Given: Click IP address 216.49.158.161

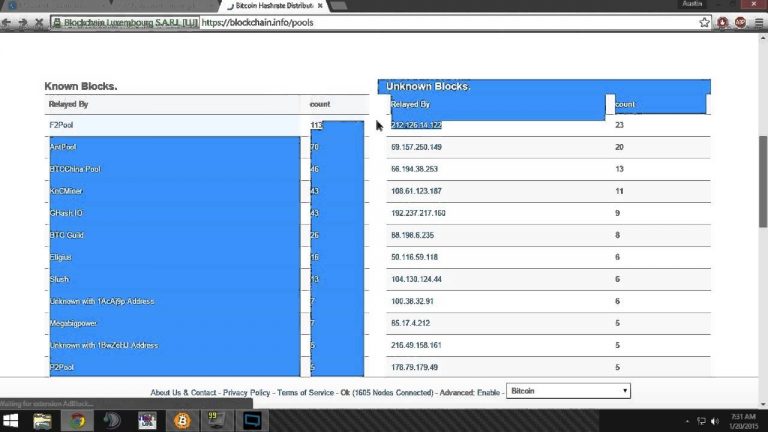Looking at the screenshot, I should 416,345.
